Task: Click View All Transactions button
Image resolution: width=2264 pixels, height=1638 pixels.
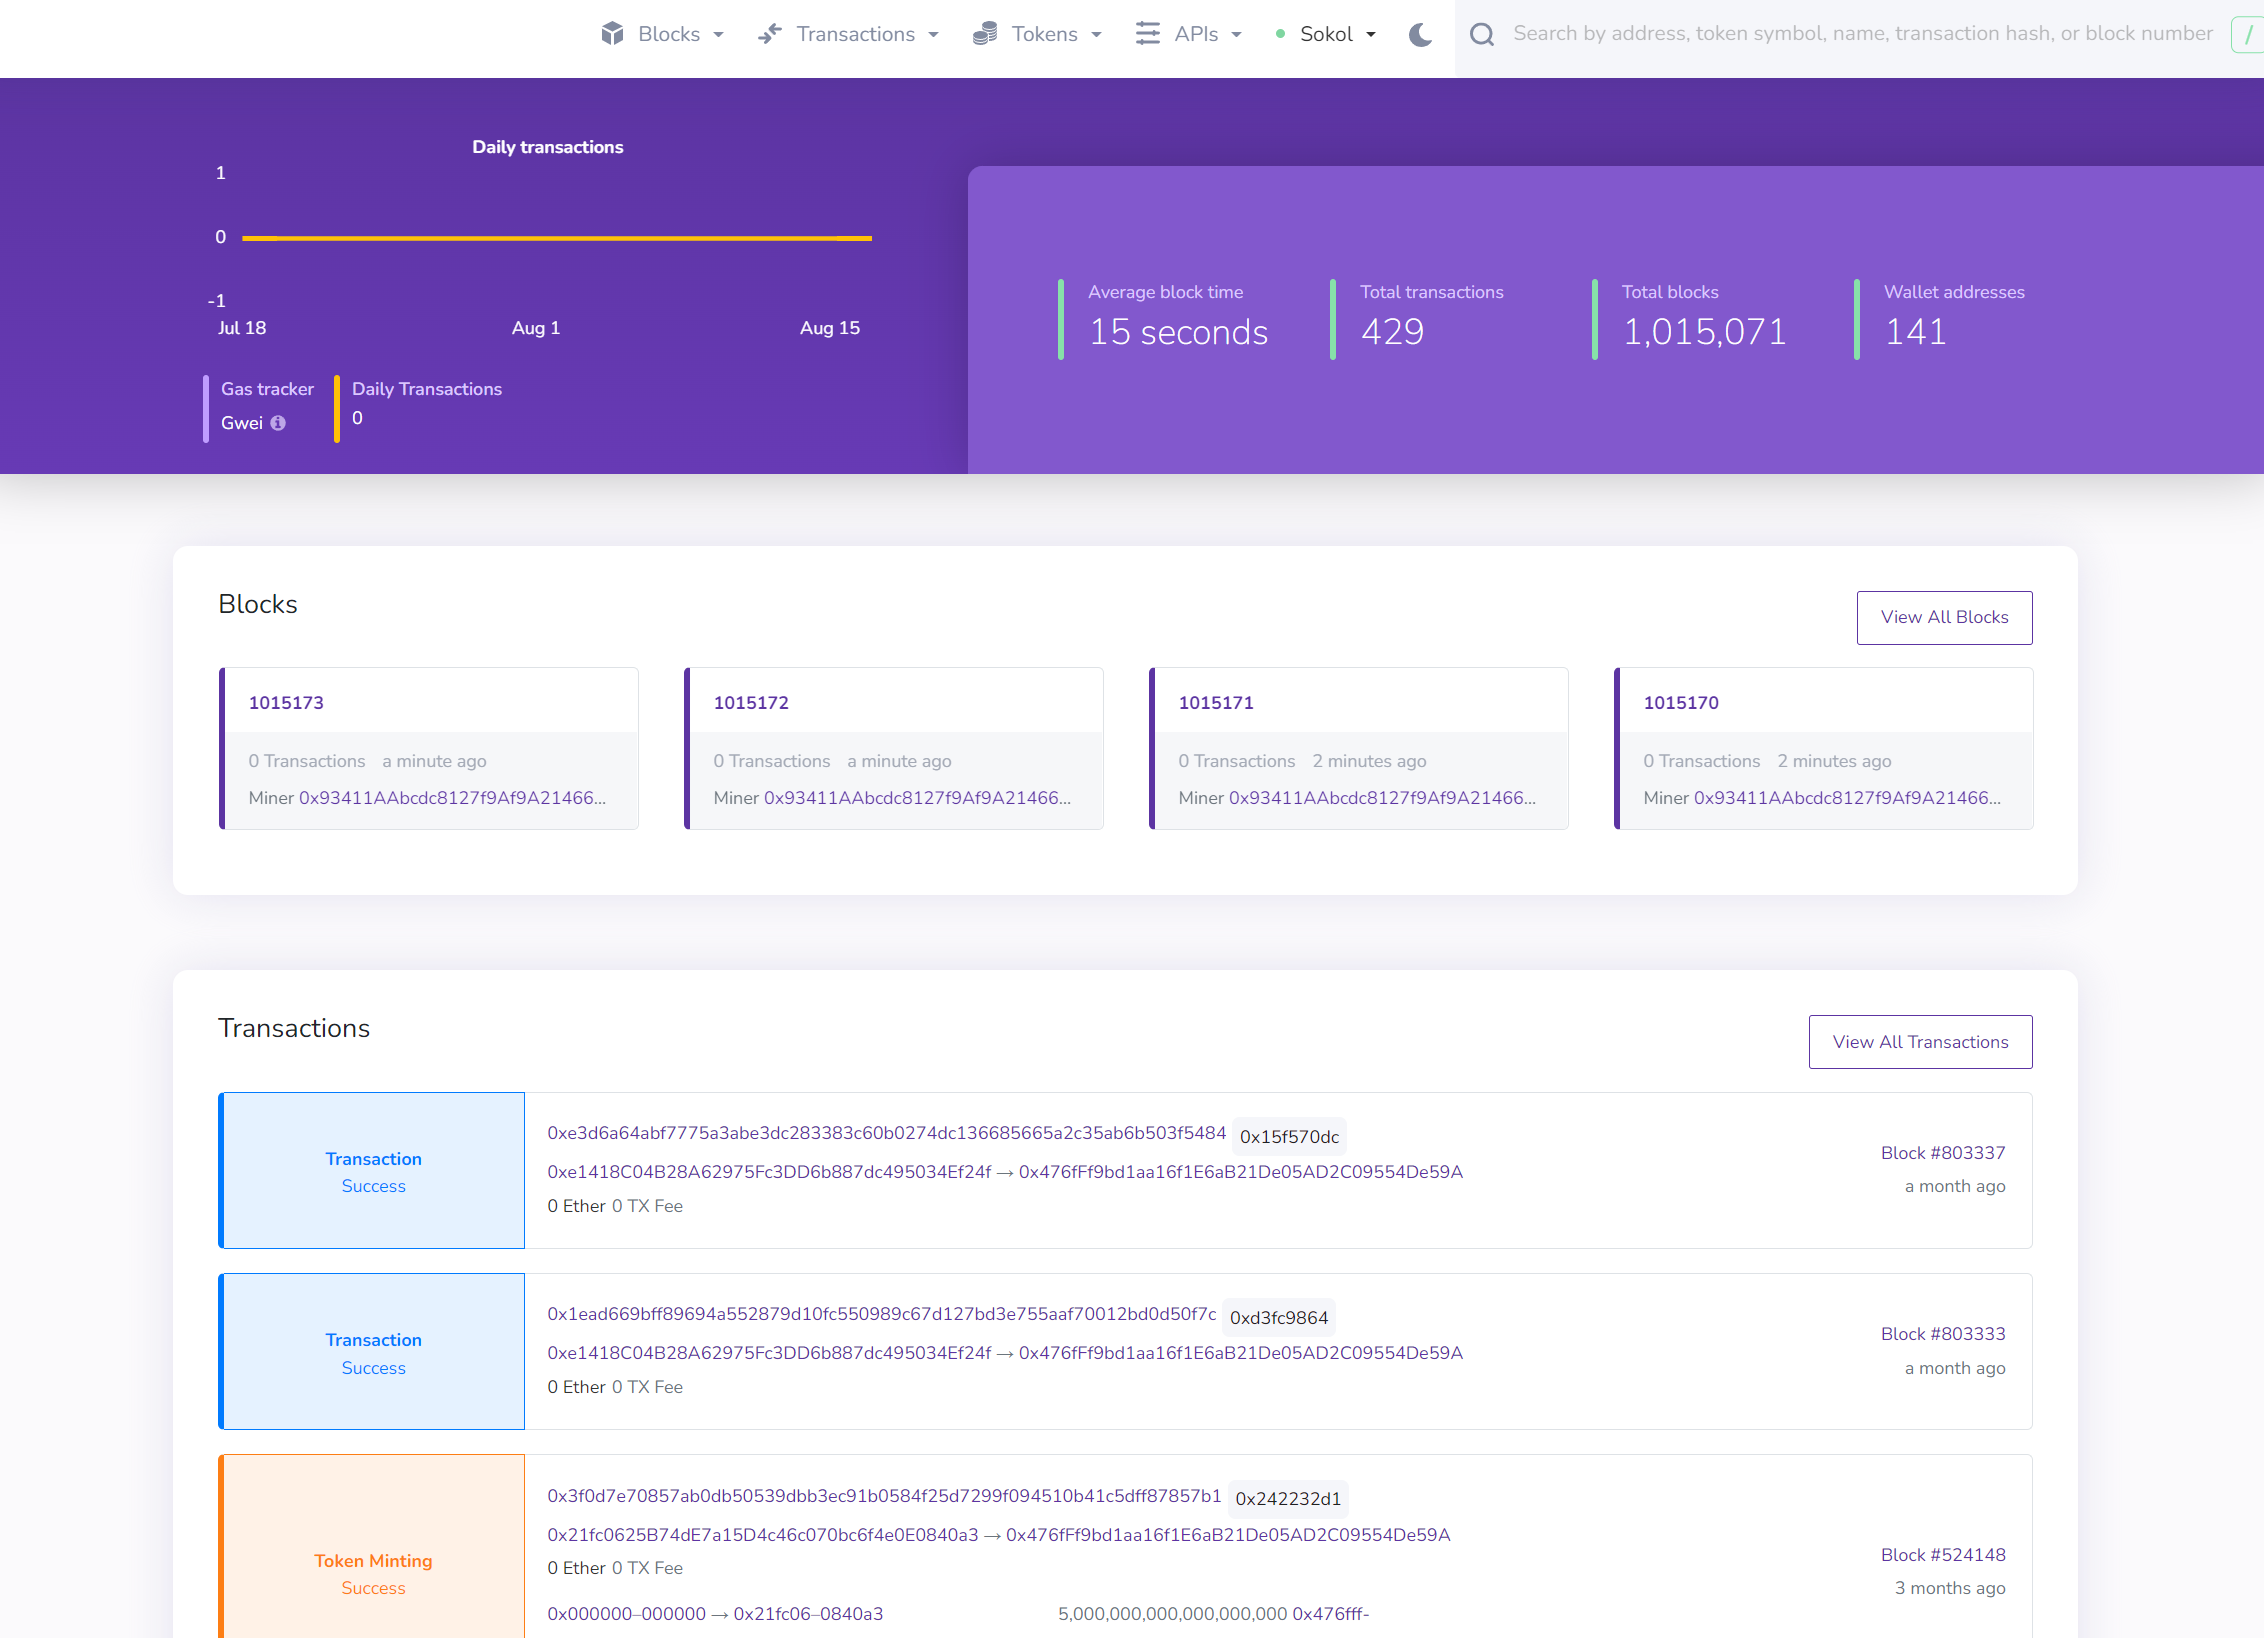Action: click(x=1921, y=1040)
